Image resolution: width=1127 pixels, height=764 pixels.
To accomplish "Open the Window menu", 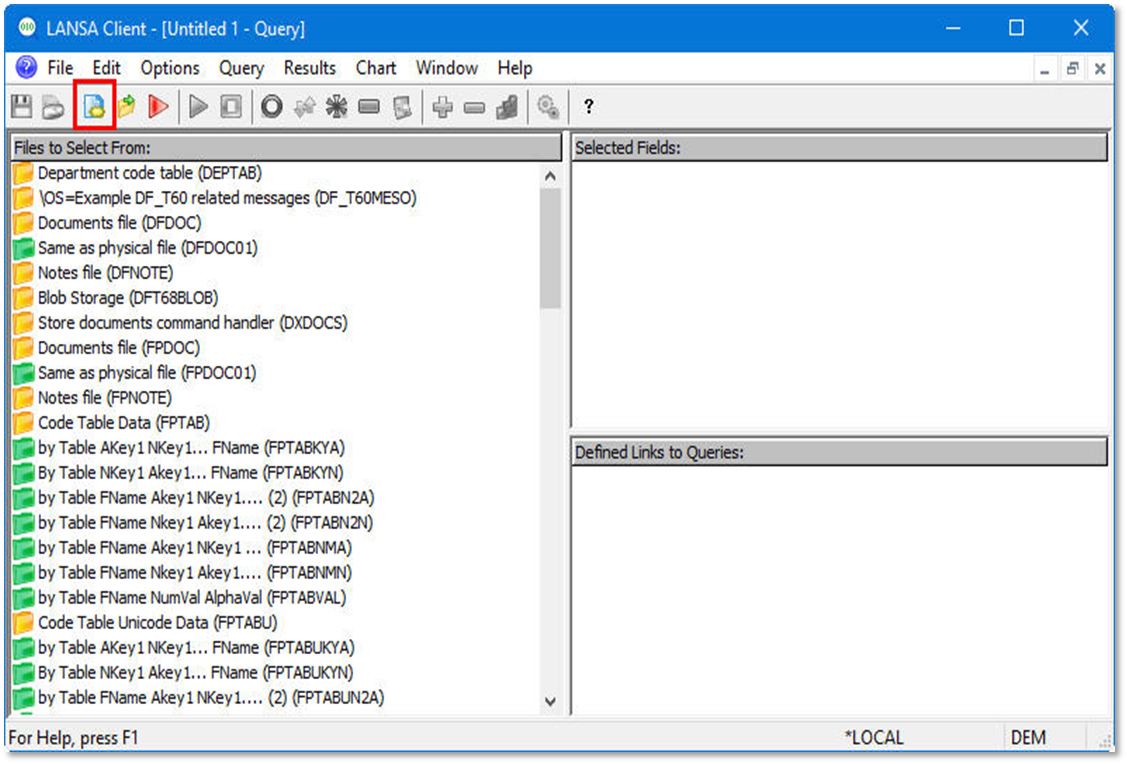I will [x=446, y=68].
